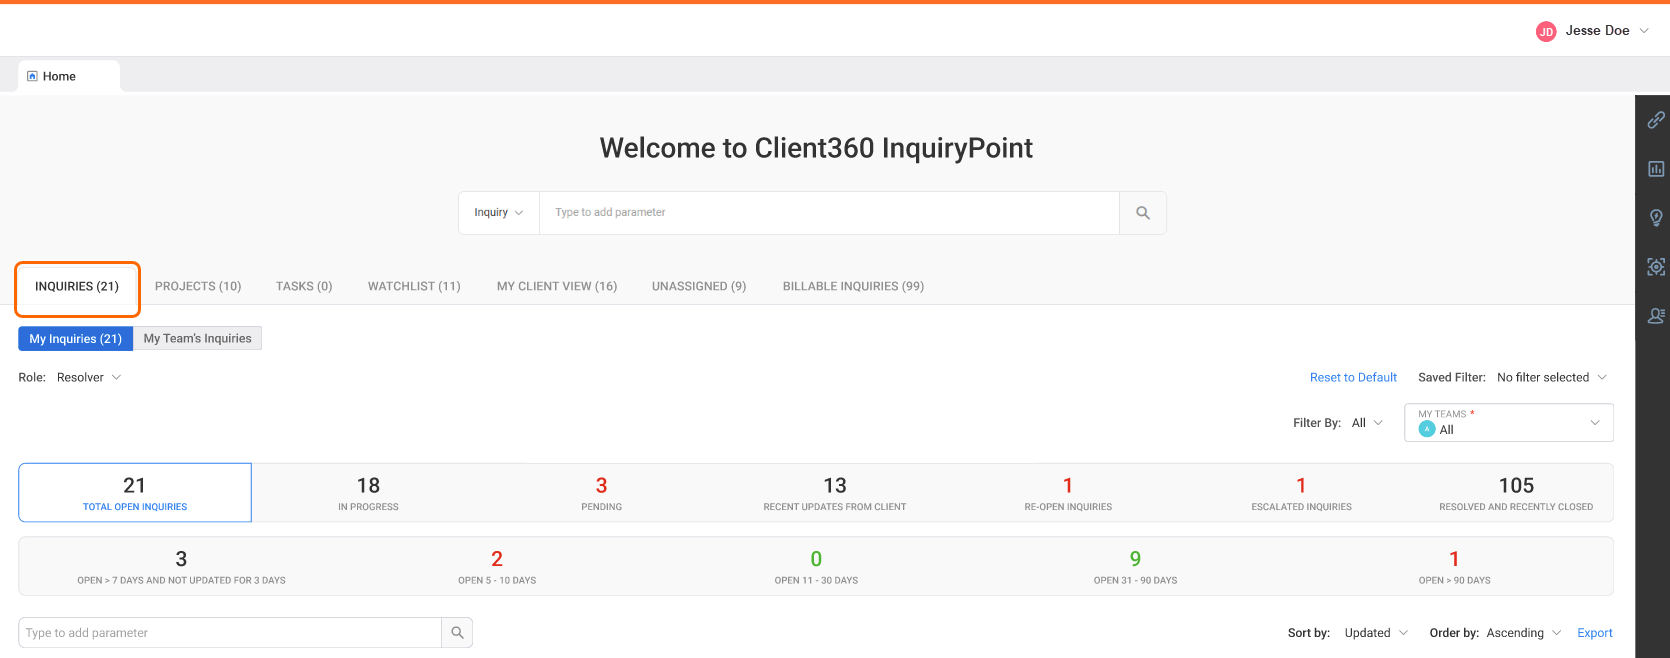
Task: Select the 3 Pending tile
Action: [601, 493]
